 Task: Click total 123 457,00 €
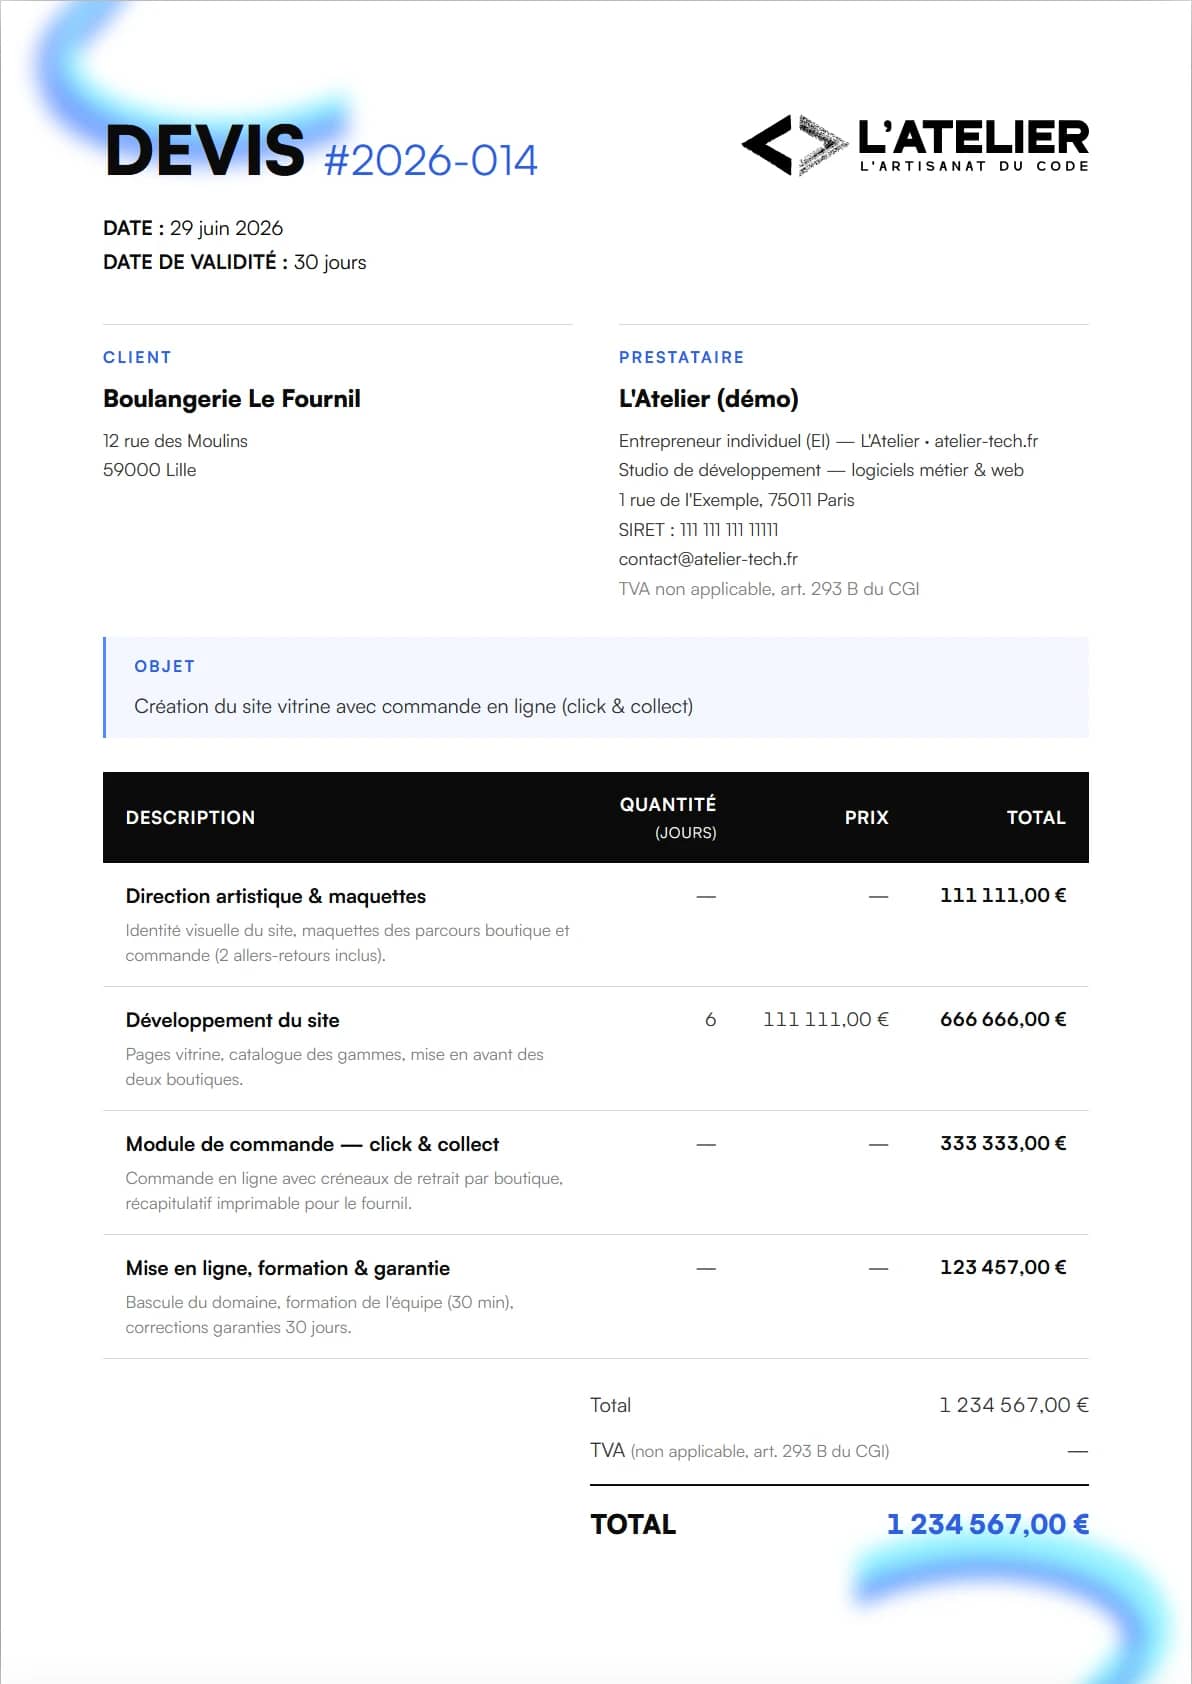click(1003, 1267)
